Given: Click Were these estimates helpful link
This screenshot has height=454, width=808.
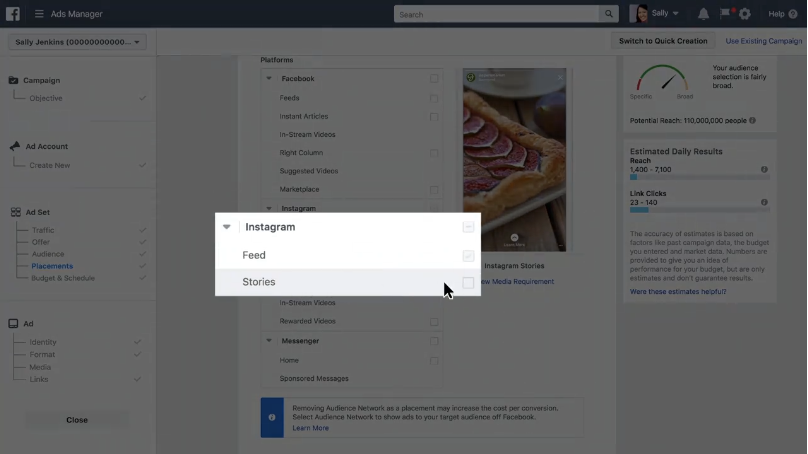Looking at the screenshot, I should point(678,291).
